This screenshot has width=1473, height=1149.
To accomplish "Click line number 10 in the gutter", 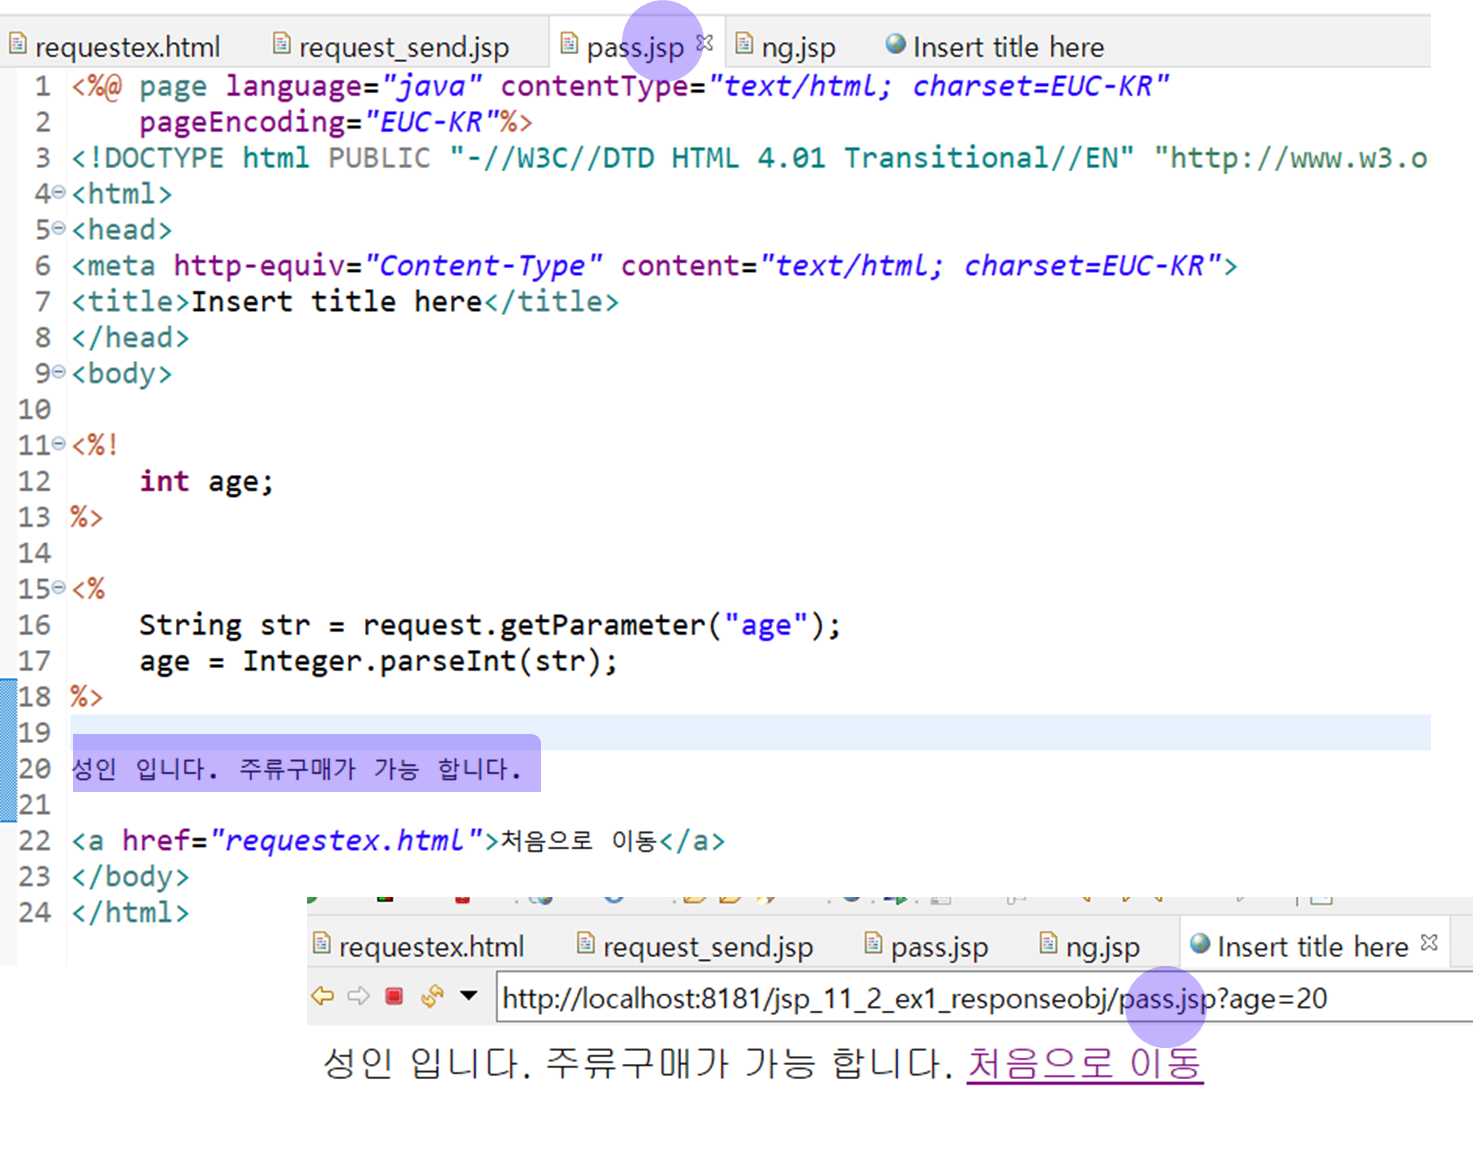I will (x=35, y=409).
